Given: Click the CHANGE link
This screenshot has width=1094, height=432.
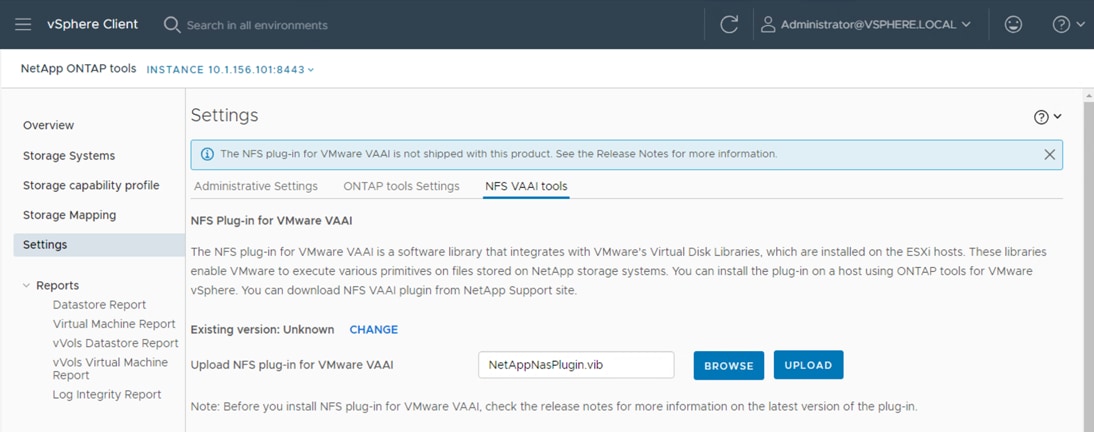Looking at the screenshot, I should click(x=373, y=329).
